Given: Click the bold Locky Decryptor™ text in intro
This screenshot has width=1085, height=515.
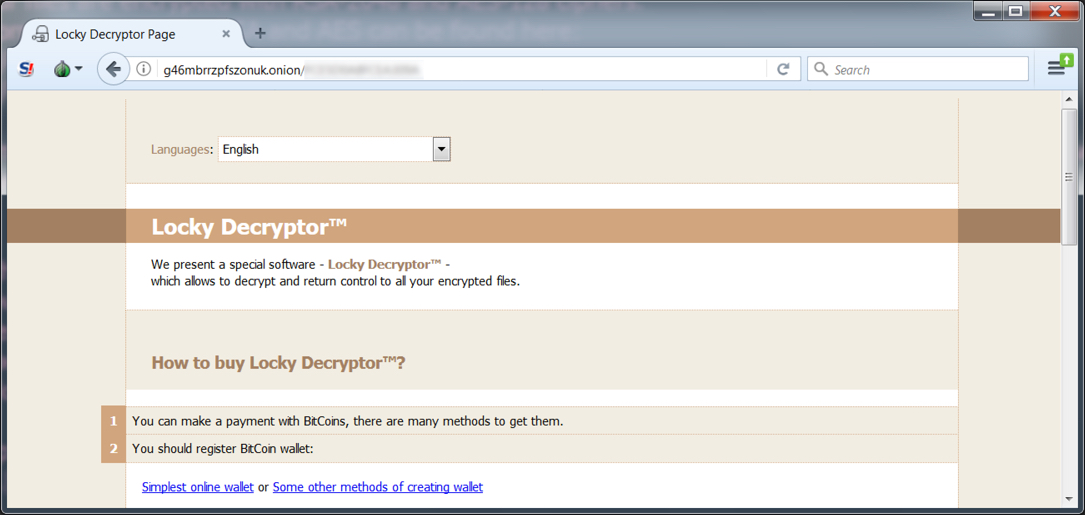Looking at the screenshot, I should coord(385,264).
